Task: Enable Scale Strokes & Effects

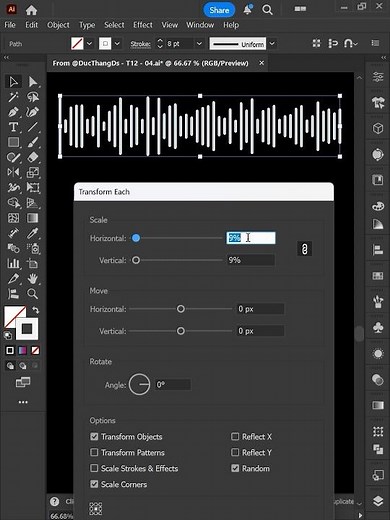Action: point(94,468)
